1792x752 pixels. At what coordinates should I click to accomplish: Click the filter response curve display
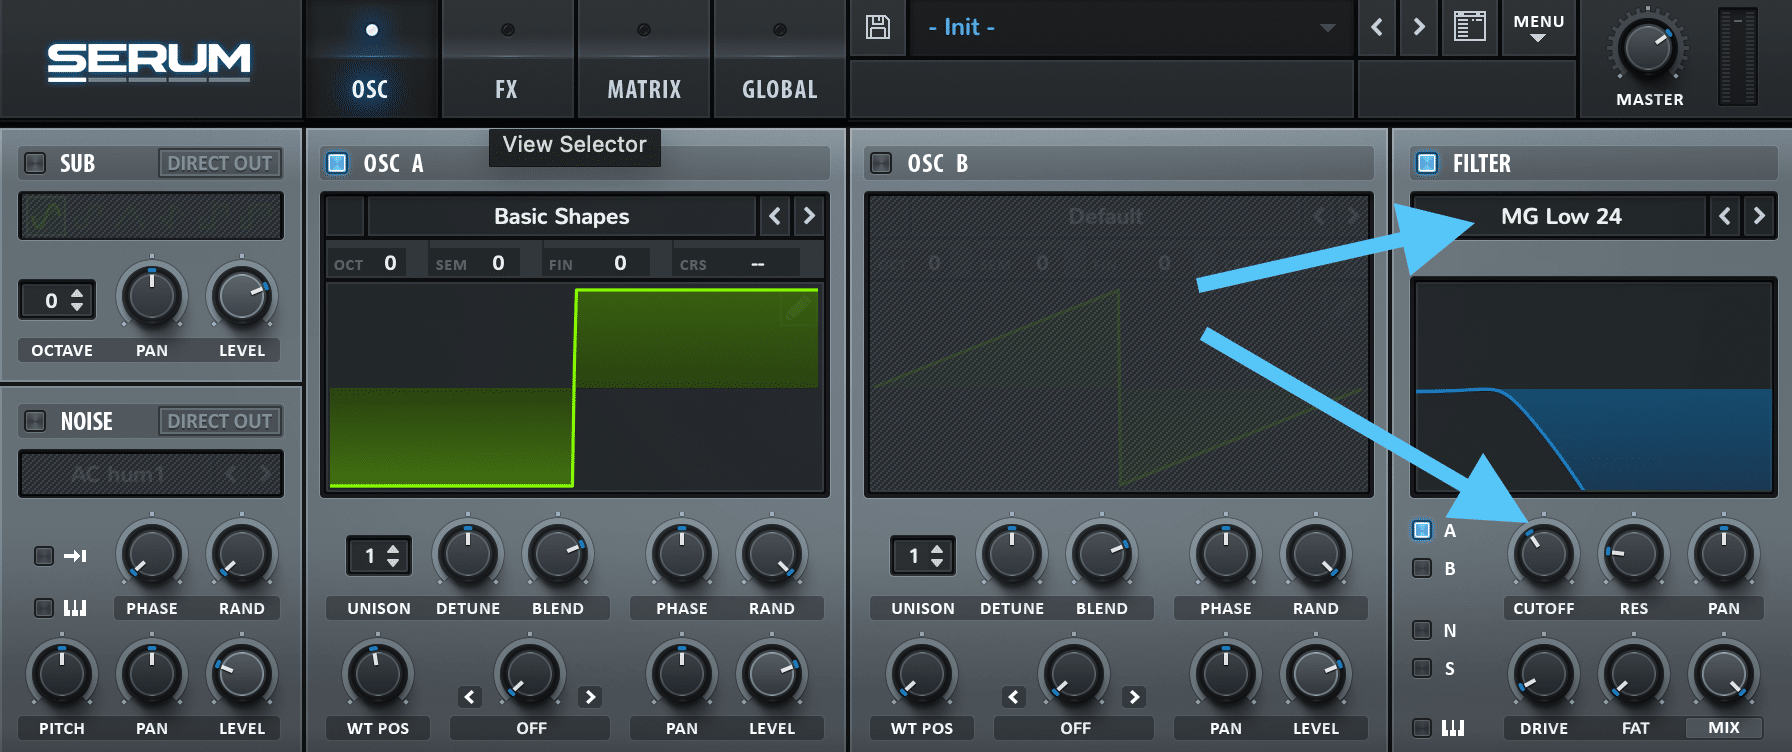click(1594, 387)
